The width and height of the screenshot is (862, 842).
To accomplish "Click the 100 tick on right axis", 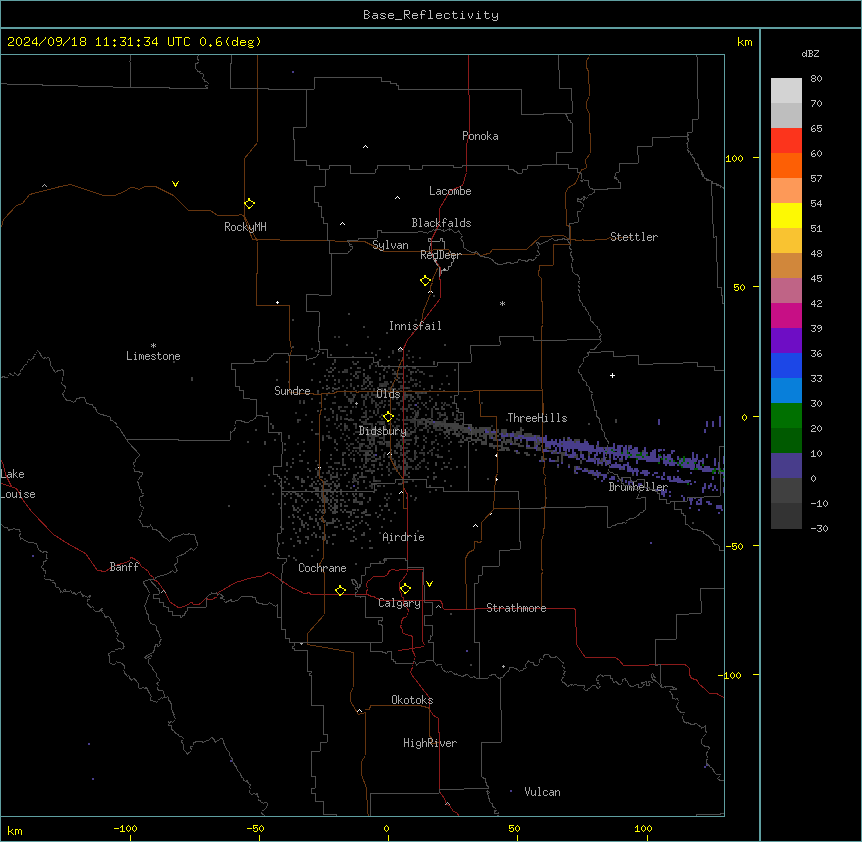I will point(734,158).
